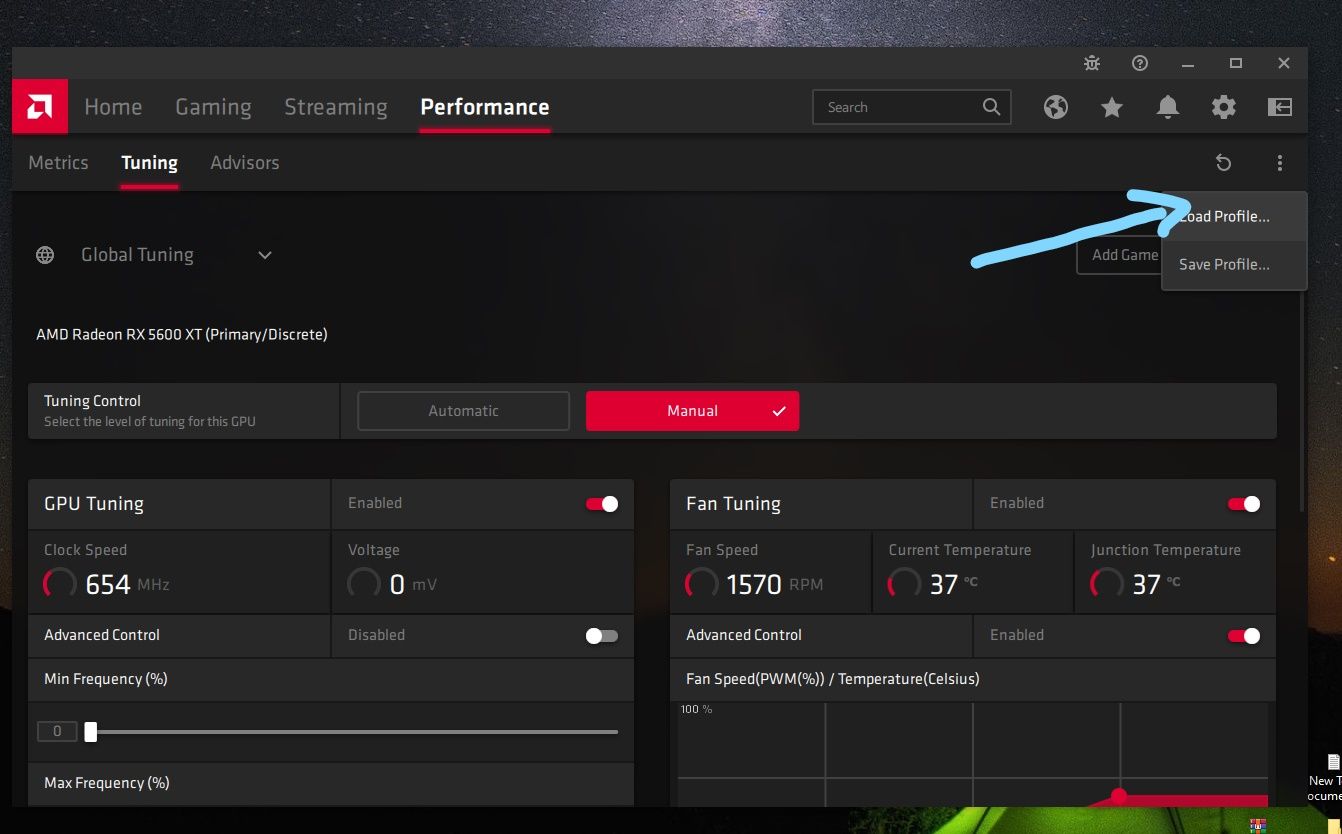Click the Junction Temperature gauge icon
The image size is (1342, 834).
click(x=1106, y=584)
